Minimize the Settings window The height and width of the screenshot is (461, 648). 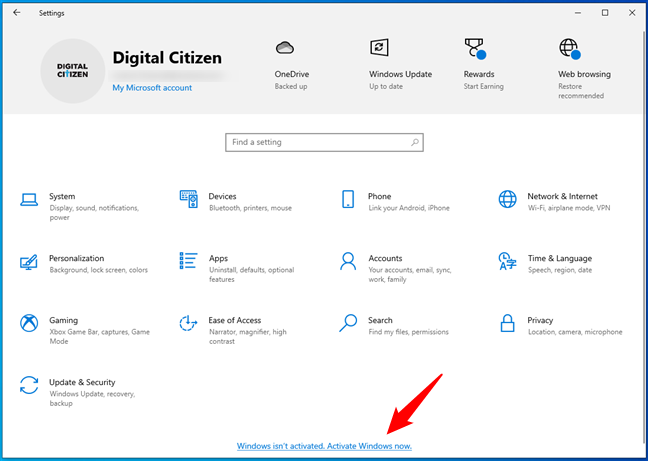click(578, 13)
